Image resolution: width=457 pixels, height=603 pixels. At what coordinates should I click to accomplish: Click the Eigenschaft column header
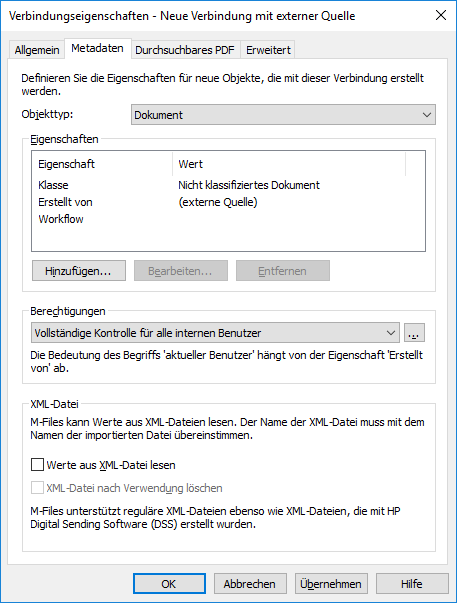(x=102, y=164)
